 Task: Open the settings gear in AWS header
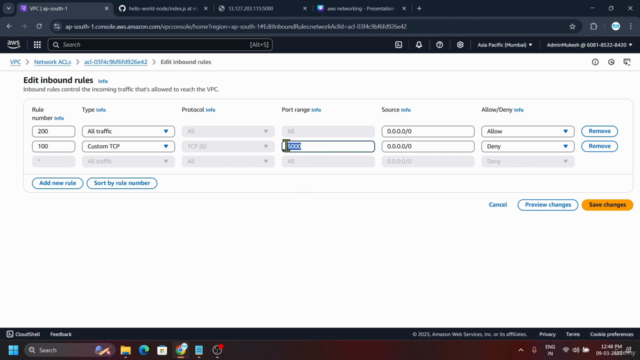click(x=460, y=44)
